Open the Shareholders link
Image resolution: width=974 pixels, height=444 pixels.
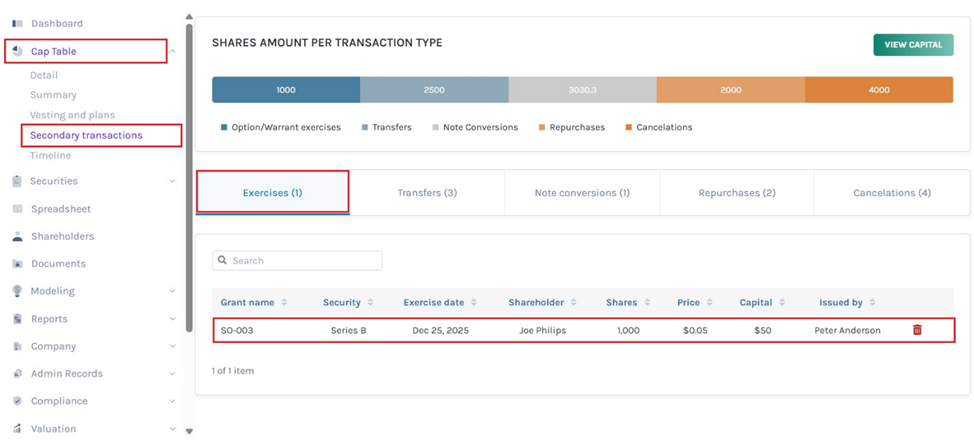[63, 236]
